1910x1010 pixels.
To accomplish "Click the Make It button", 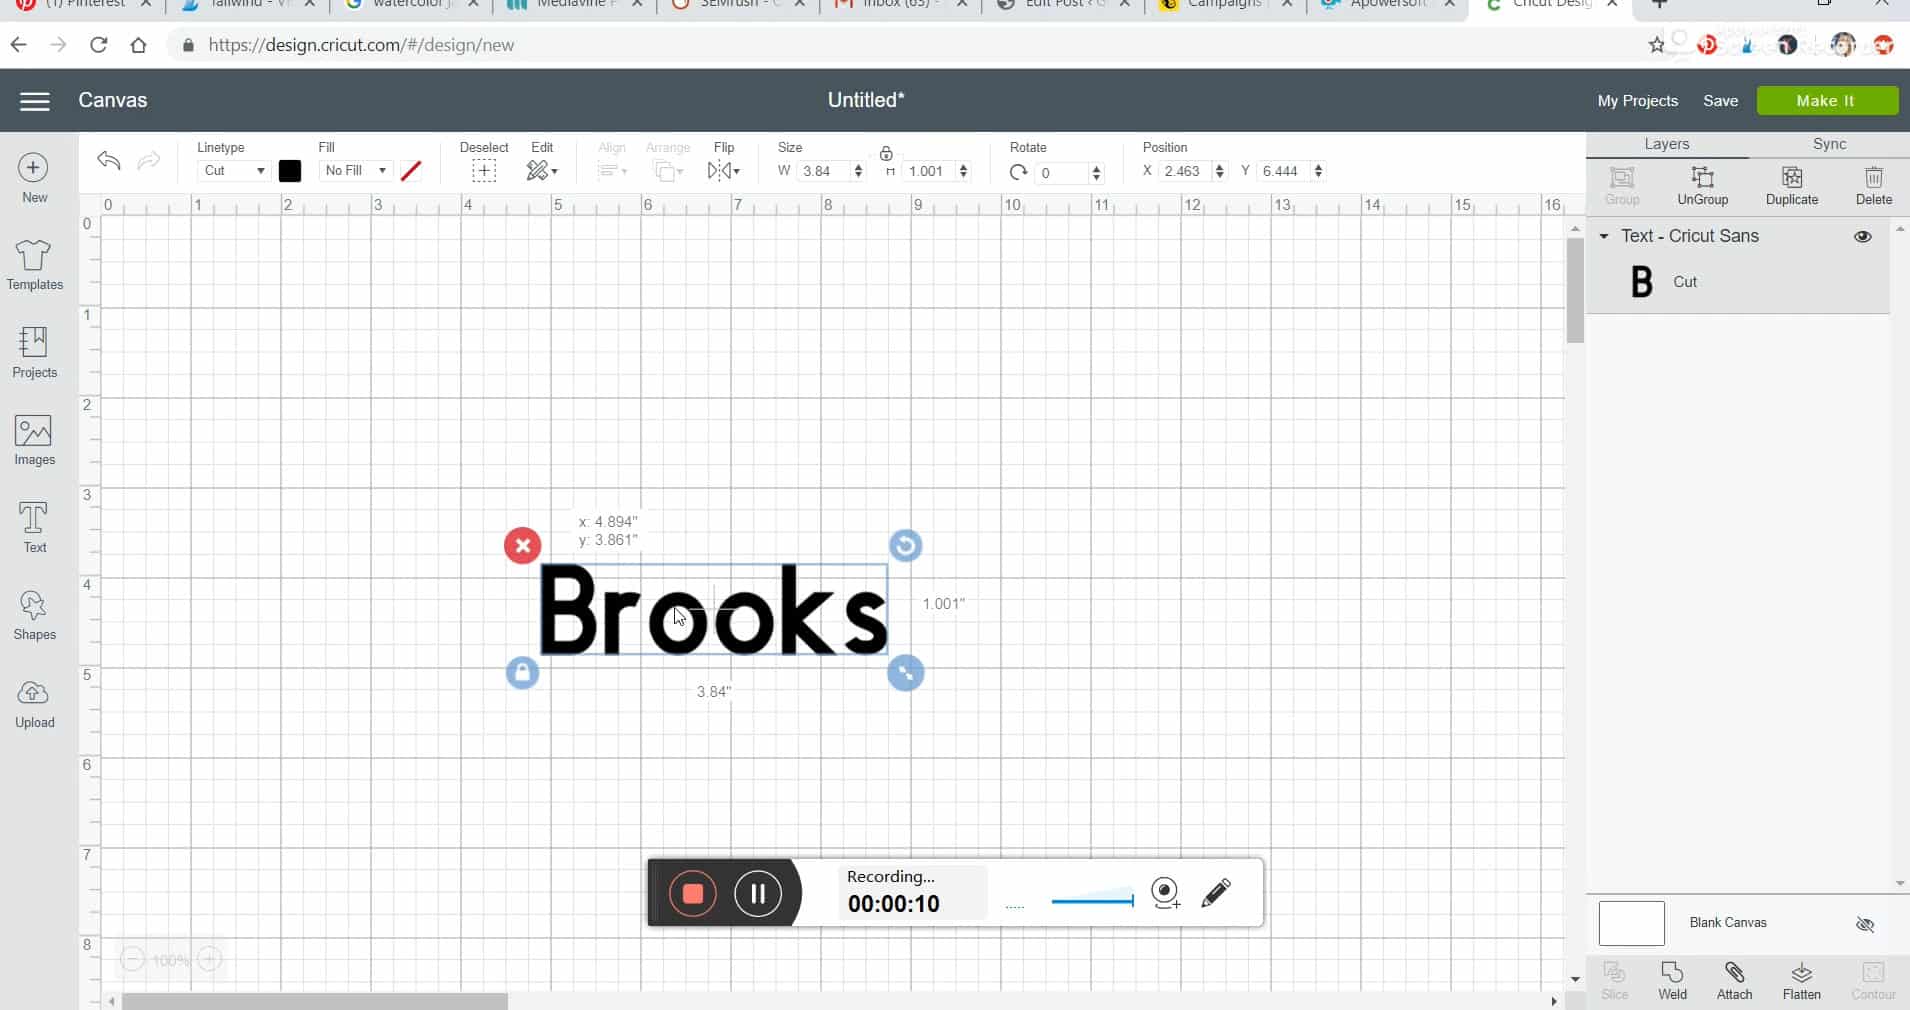I will coord(1826,101).
